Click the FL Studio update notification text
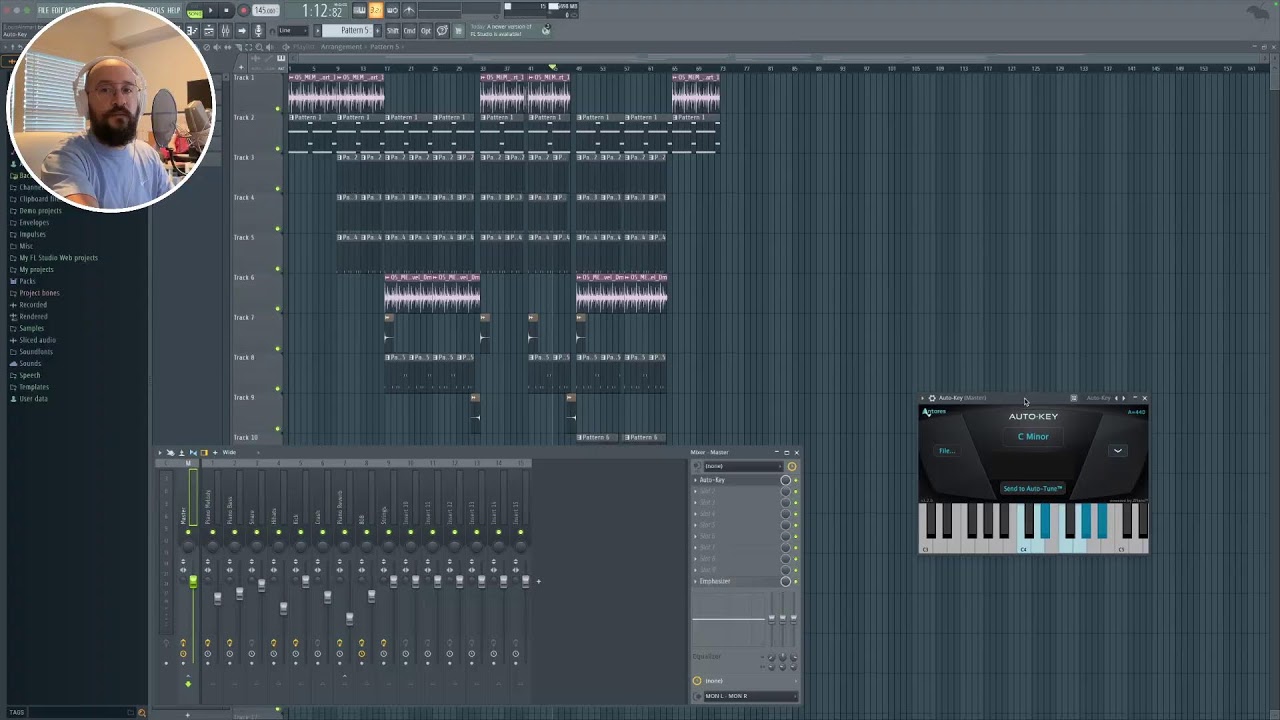This screenshot has width=1280, height=720. pyautogui.click(x=501, y=31)
